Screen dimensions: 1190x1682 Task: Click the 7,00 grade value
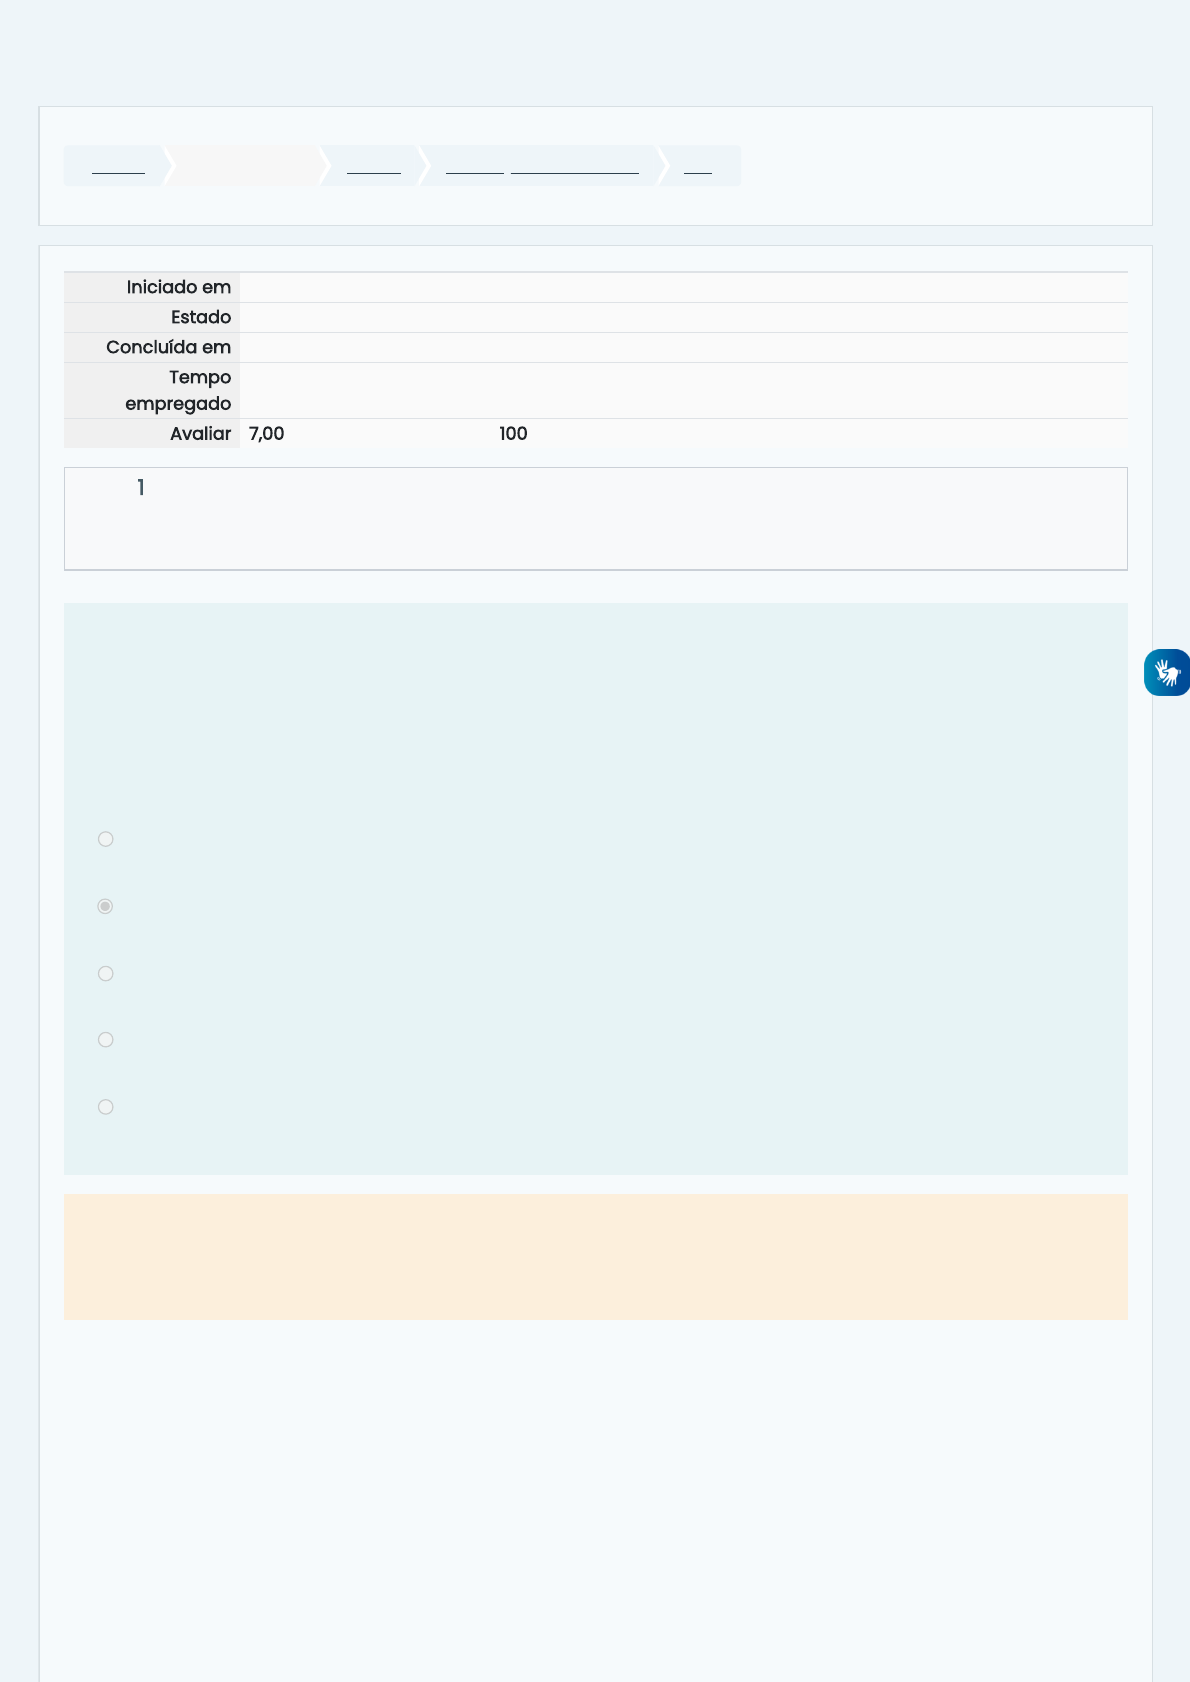point(266,434)
